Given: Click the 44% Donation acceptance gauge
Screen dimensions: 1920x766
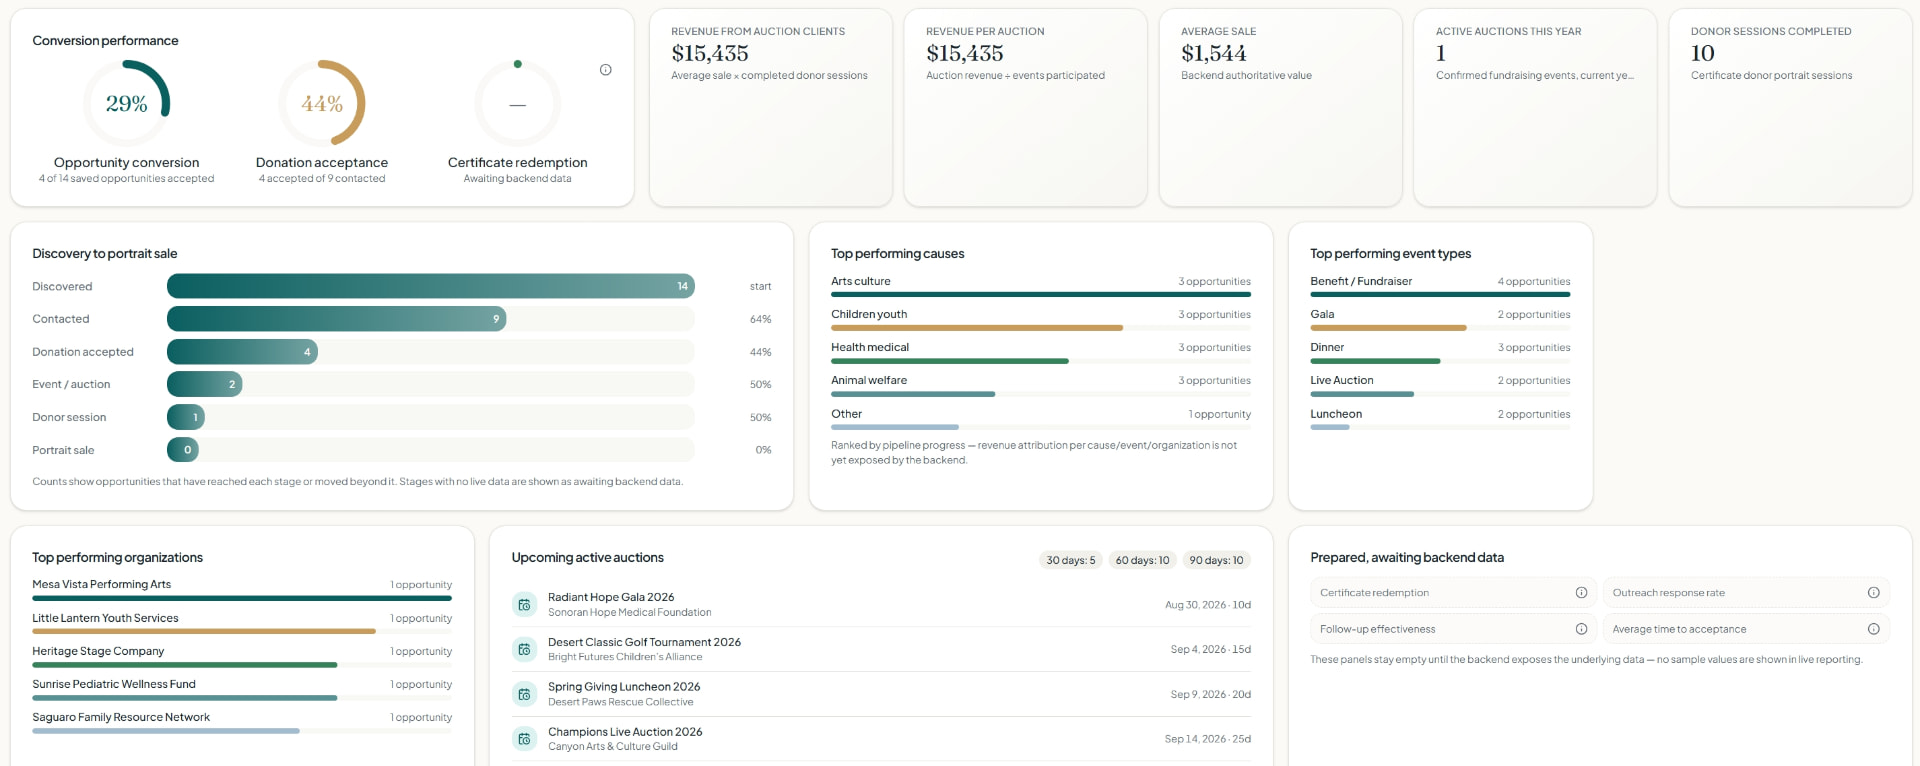Looking at the screenshot, I should coord(322,103).
